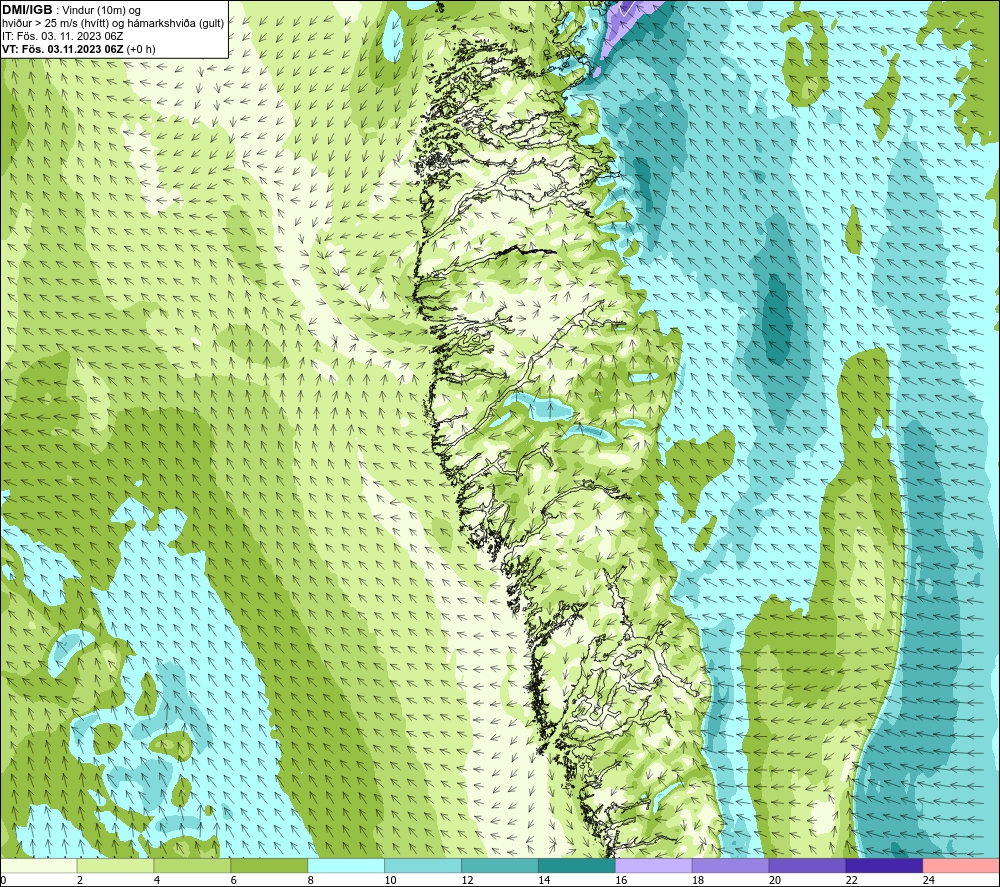Click the legend scale label '16'
Screen dimensions: 1000x887
pyautogui.click(x=621, y=880)
